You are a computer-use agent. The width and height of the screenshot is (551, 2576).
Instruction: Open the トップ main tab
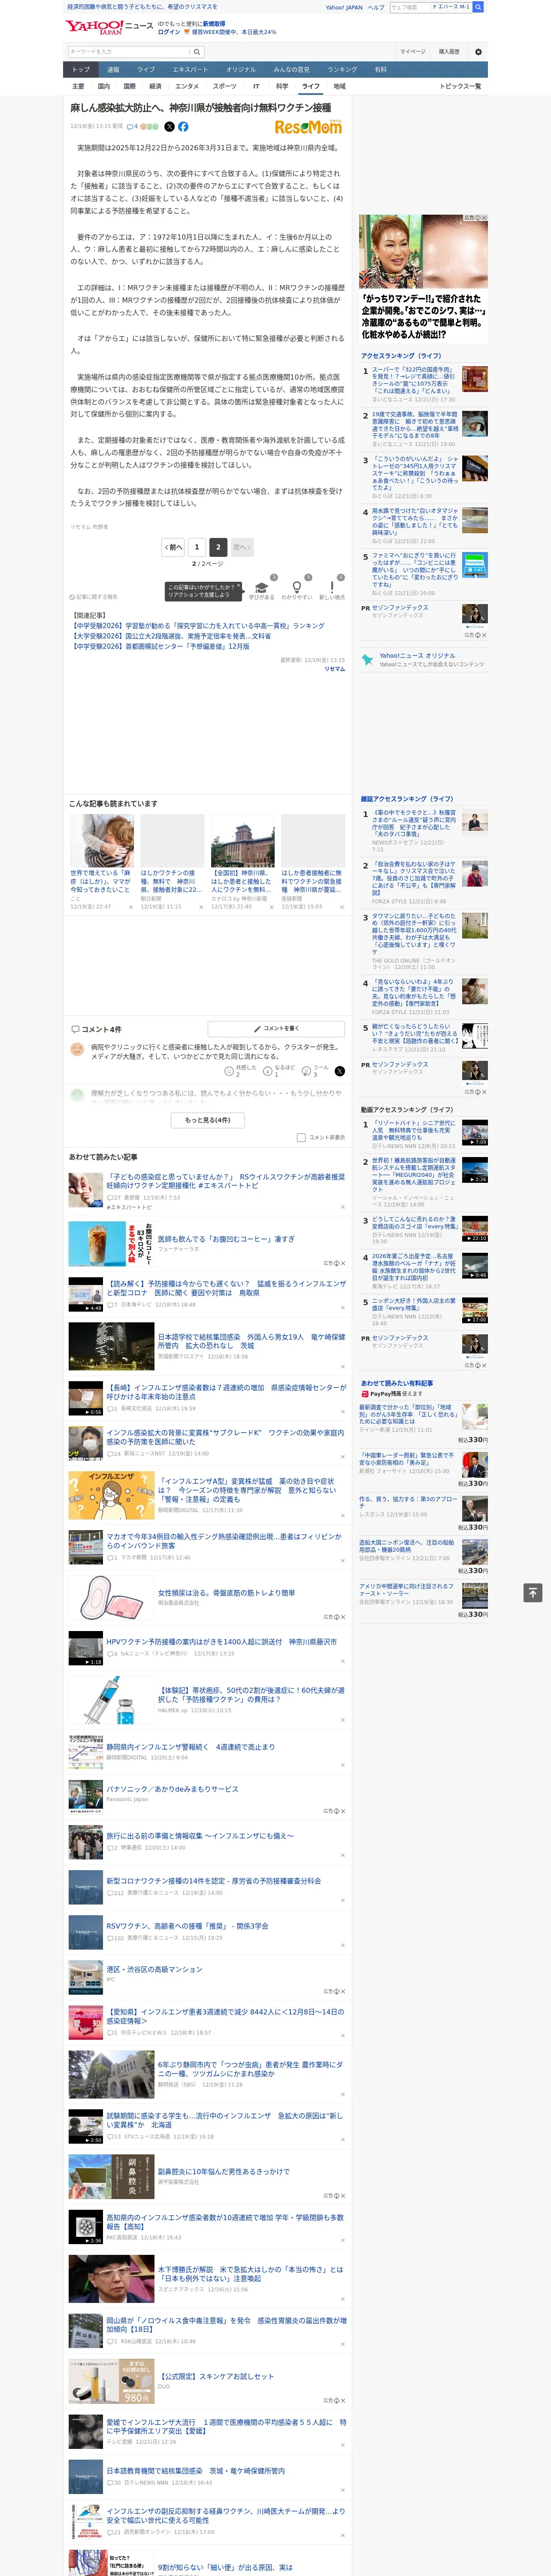tap(81, 70)
